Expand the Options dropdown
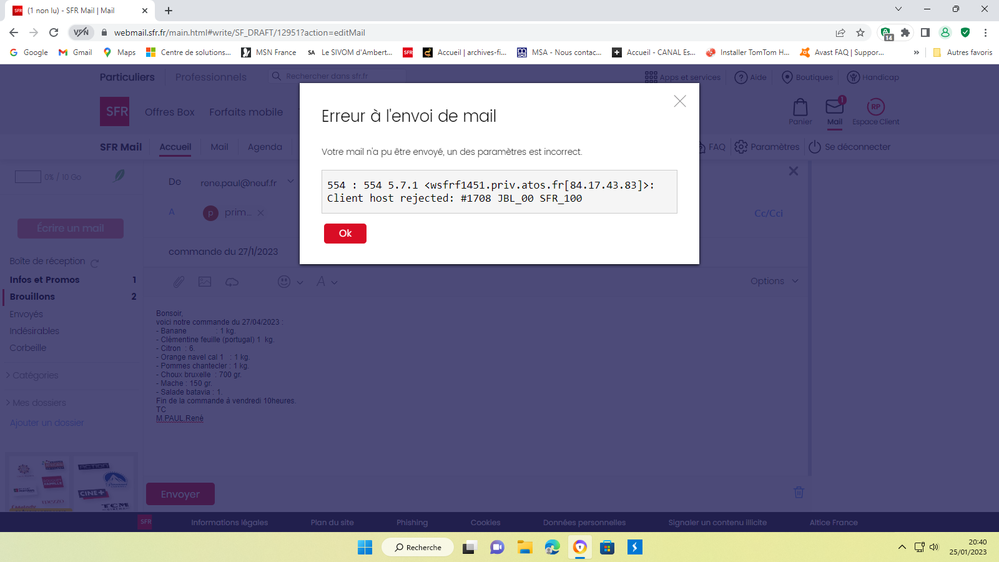Viewport: 999px width, 562px height. (774, 281)
